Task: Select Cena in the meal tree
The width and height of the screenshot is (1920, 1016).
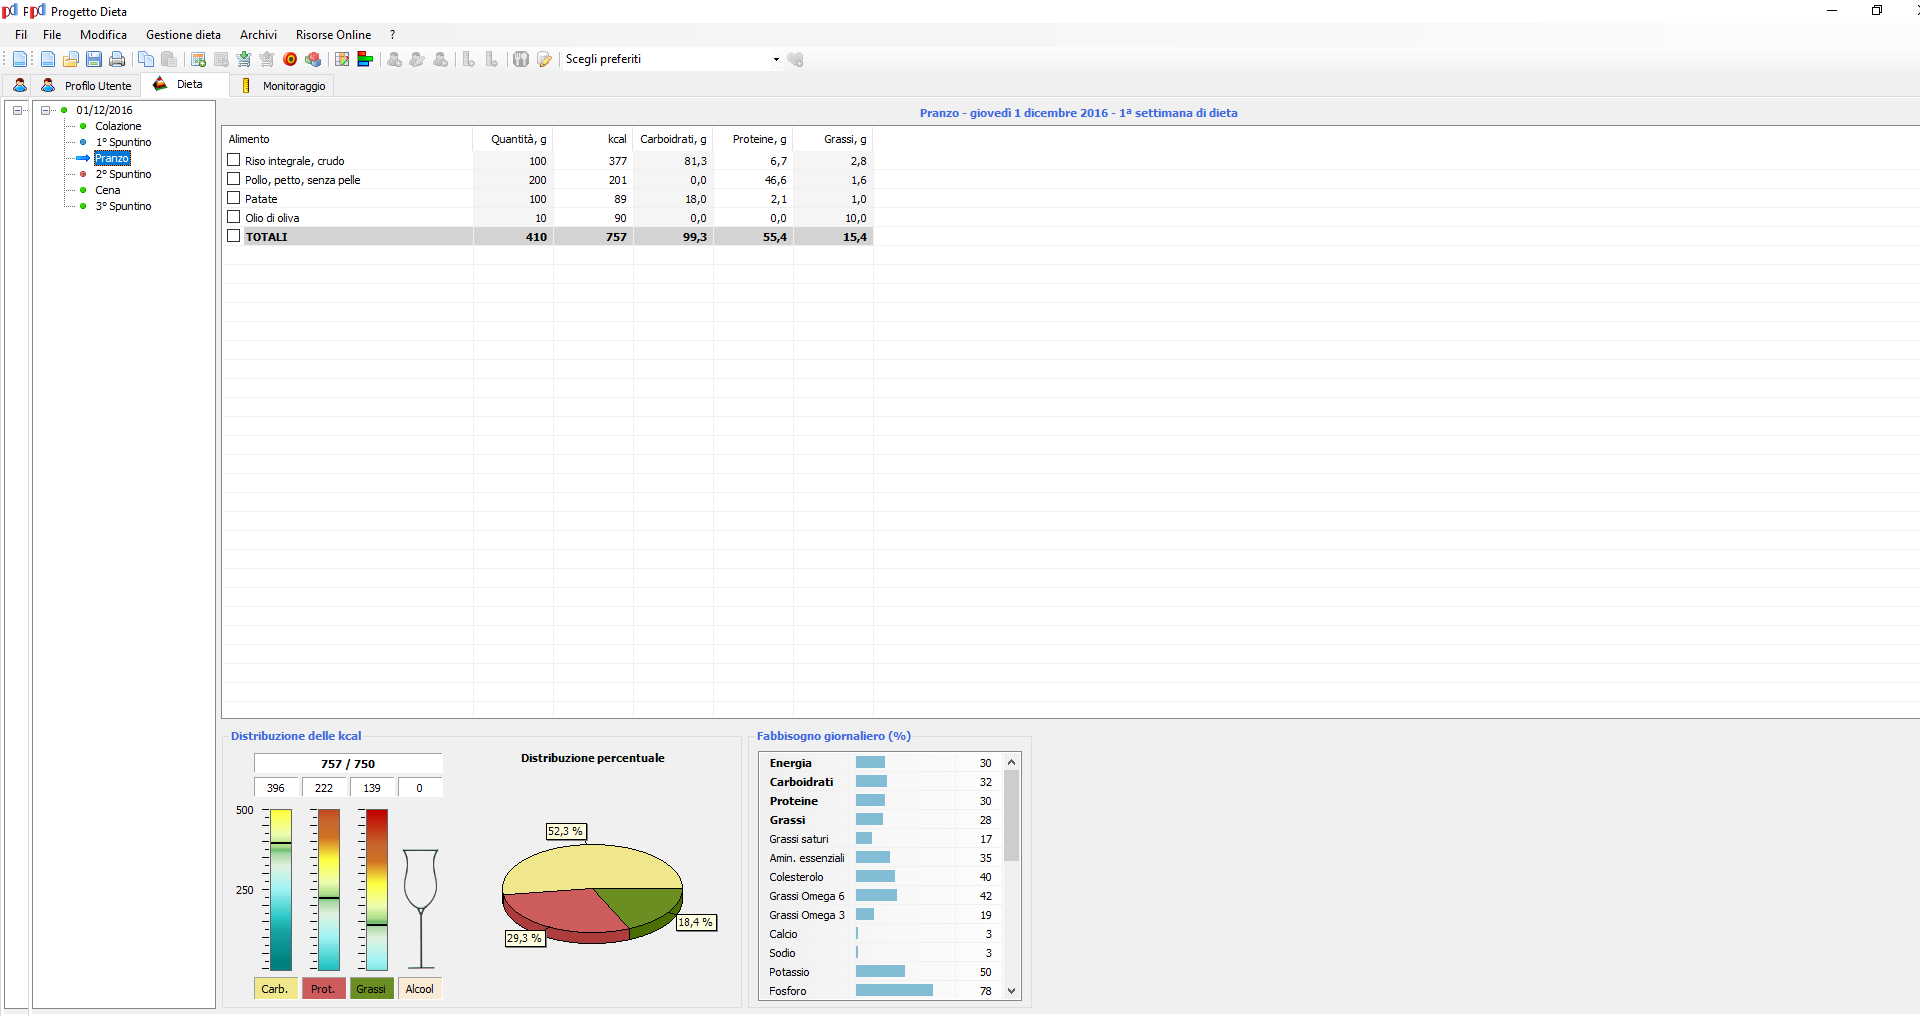Action: click(108, 190)
